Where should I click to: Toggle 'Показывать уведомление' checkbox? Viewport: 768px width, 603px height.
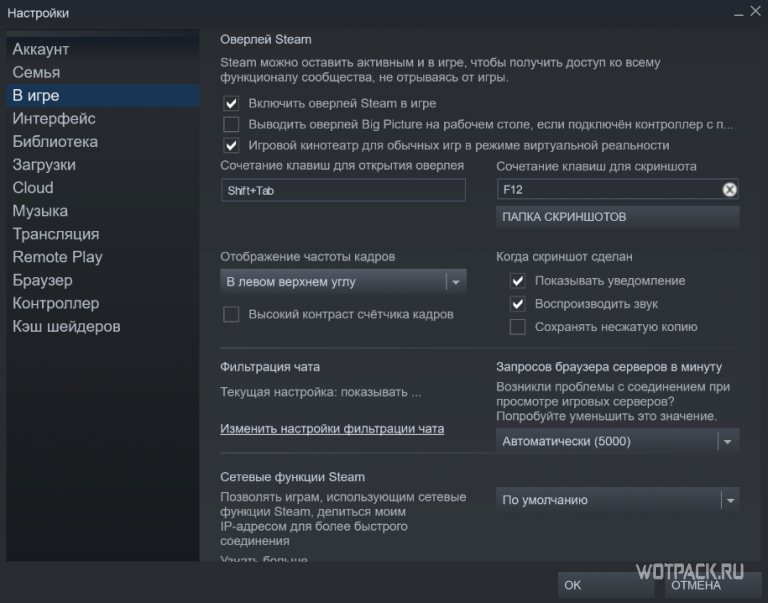coord(518,281)
